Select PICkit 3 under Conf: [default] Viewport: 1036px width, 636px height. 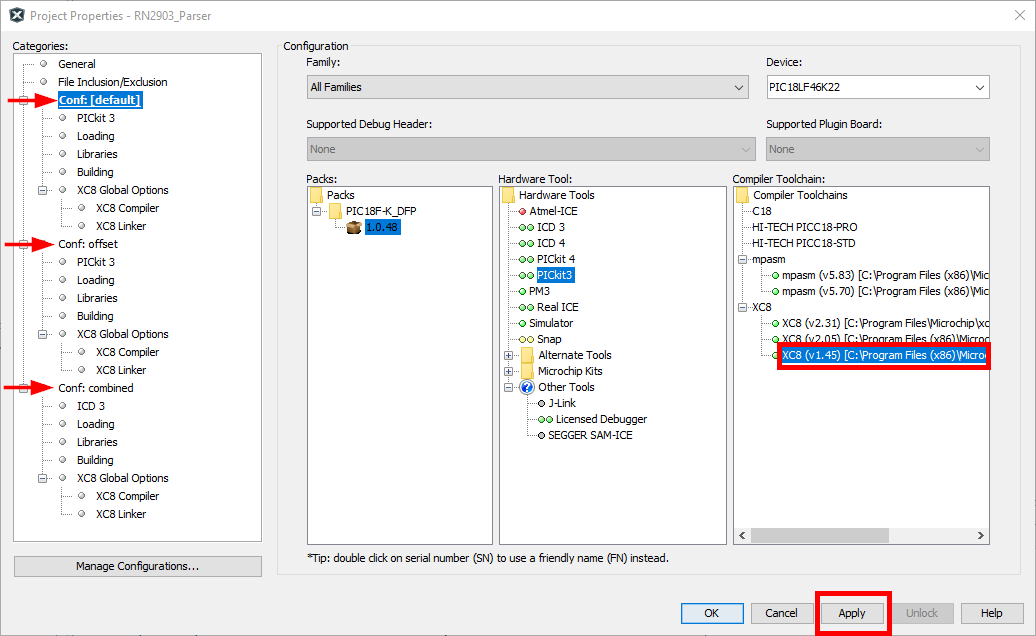pyautogui.click(x=96, y=118)
